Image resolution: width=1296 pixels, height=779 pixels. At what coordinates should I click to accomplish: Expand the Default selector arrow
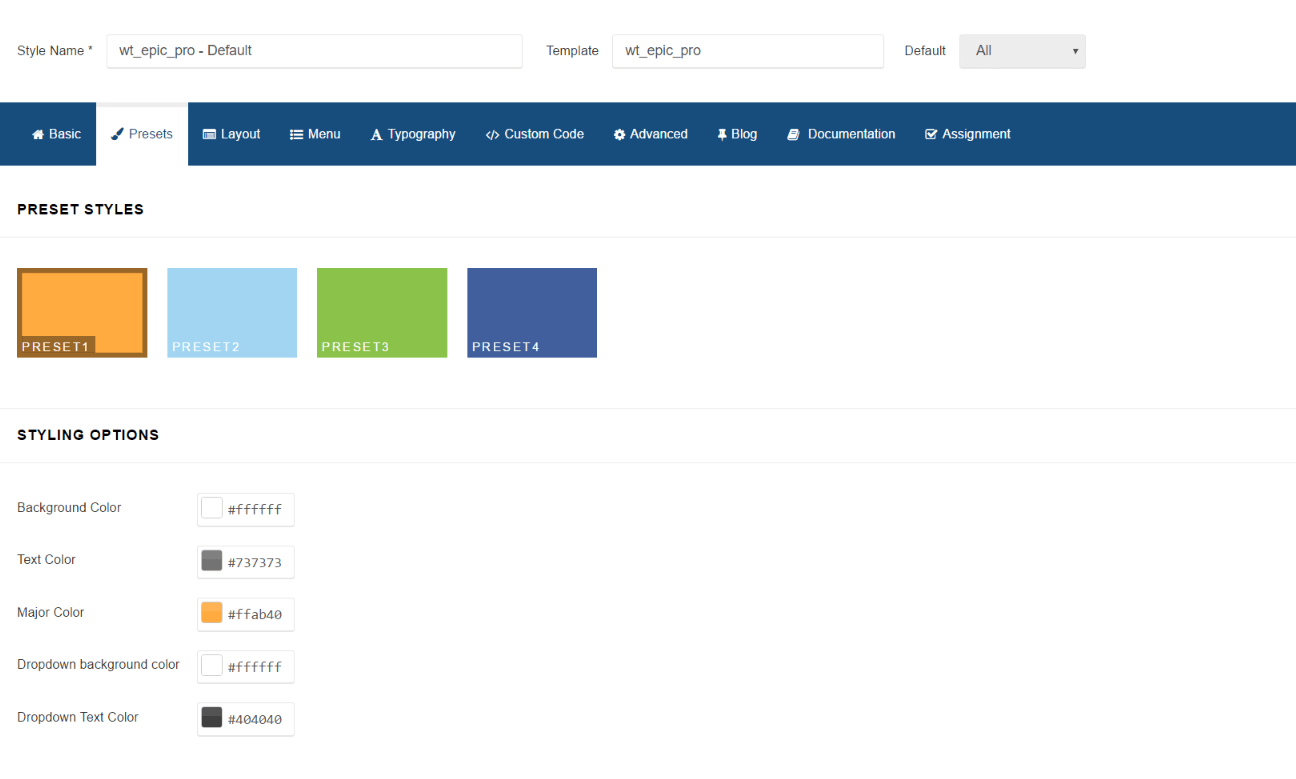(1076, 51)
